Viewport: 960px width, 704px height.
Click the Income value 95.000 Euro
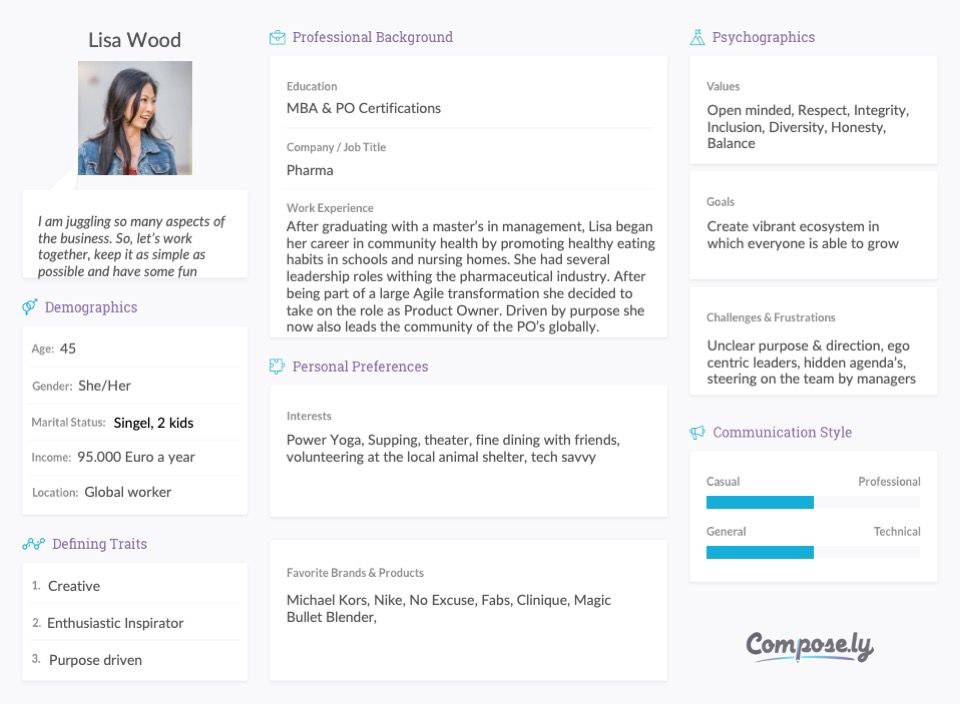tap(136, 457)
